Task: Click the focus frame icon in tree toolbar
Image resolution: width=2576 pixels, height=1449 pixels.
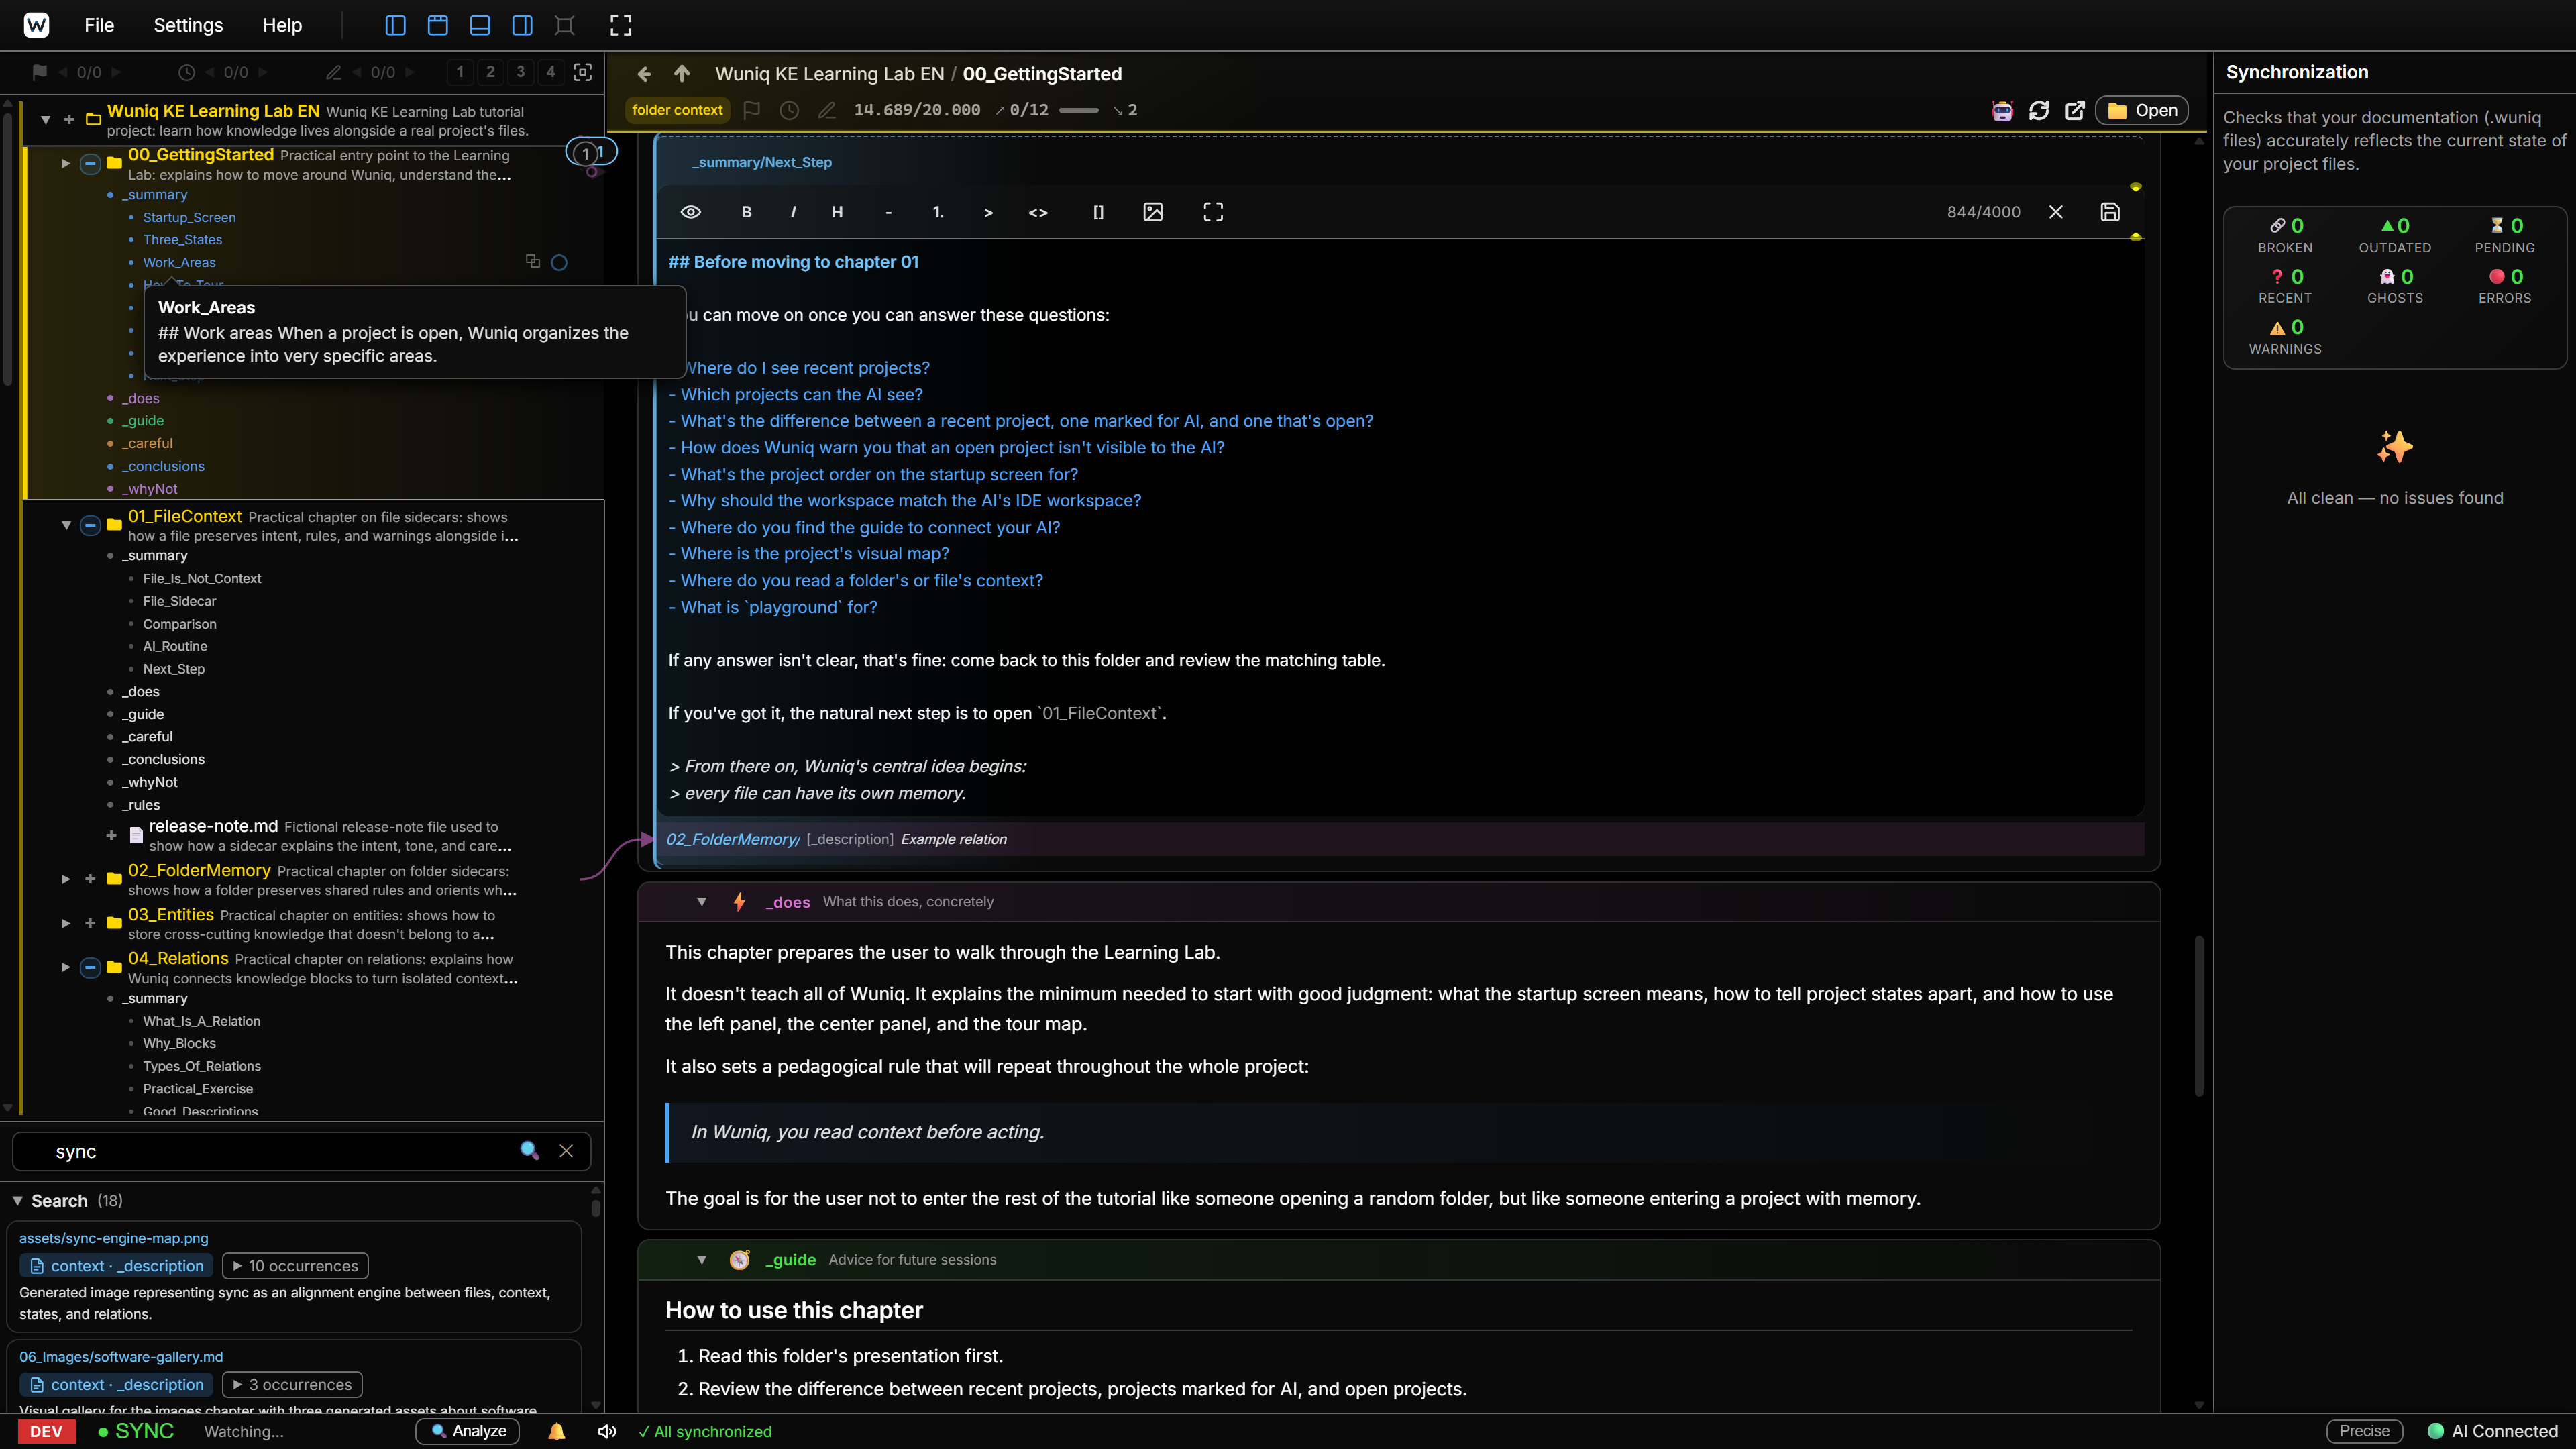Action: click(583, 72)
